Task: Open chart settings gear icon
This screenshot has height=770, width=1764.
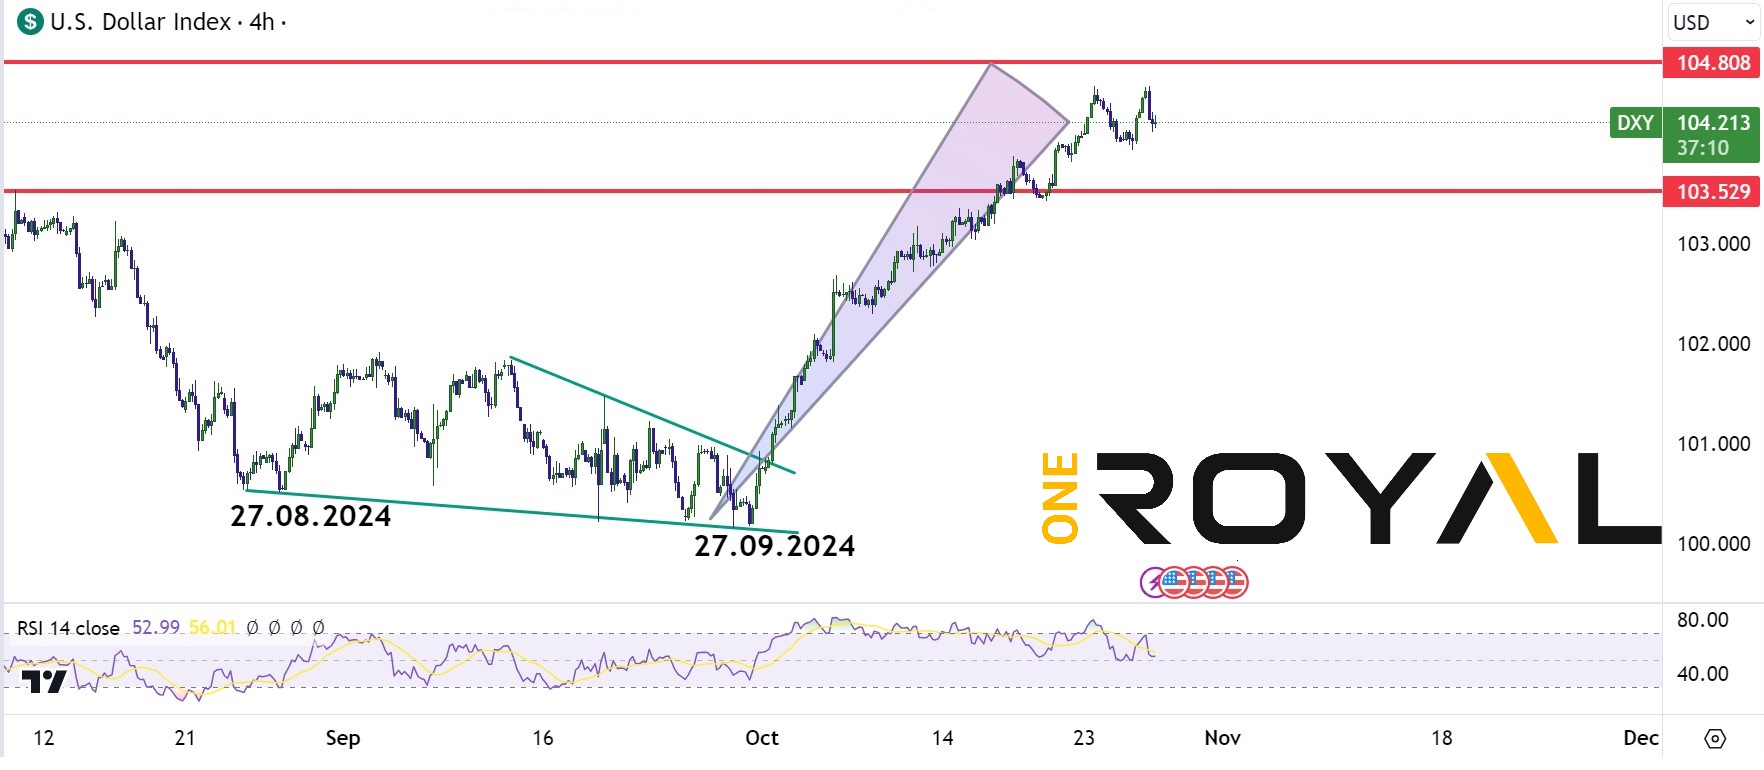Action: [x=1715, y=739]
